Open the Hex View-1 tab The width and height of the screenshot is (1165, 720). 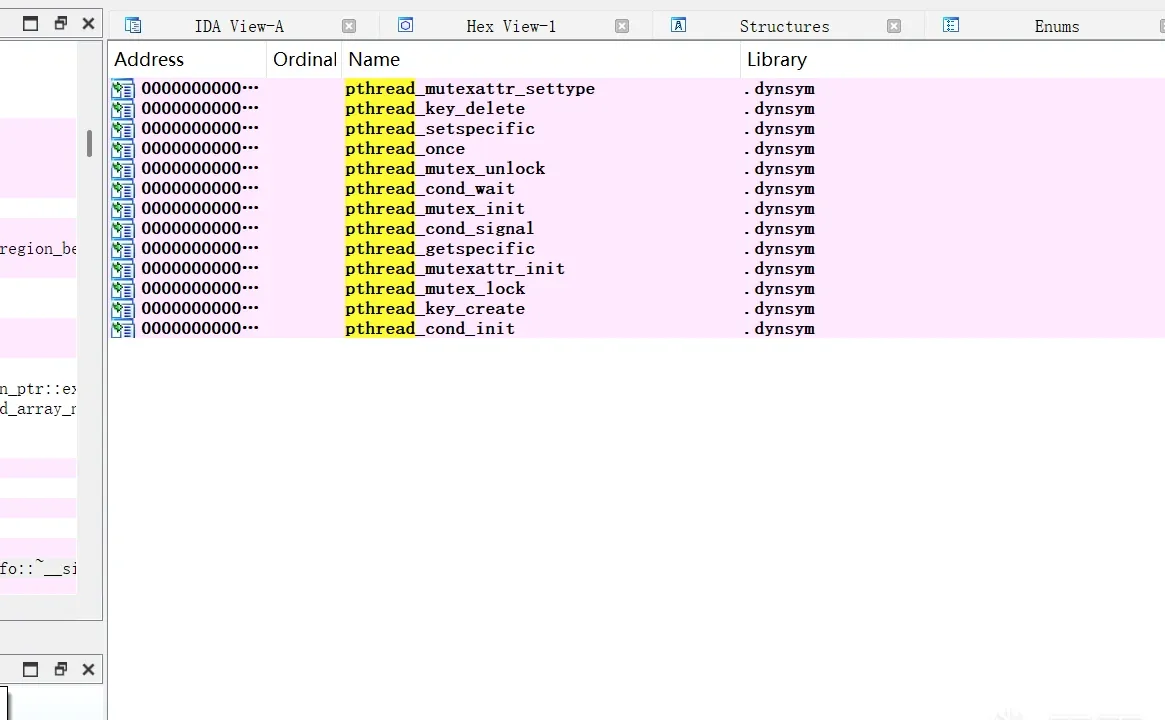511,26
